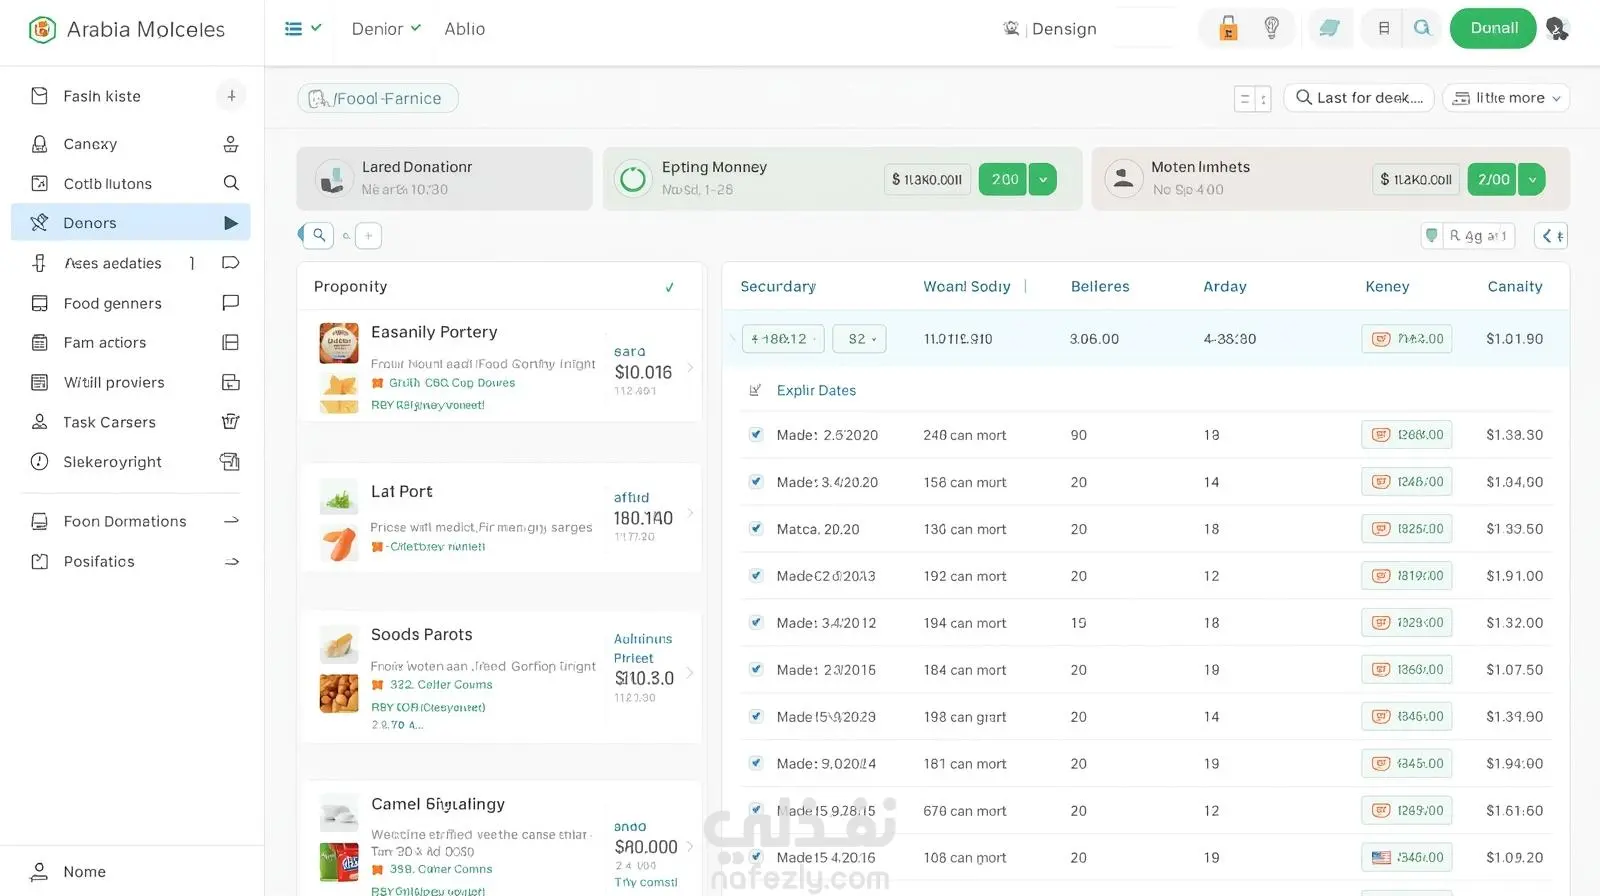Click the green 2/00 button on Moten limhets
Viewport: 1600px width, 896px height.
click(x=1492, y=179)
